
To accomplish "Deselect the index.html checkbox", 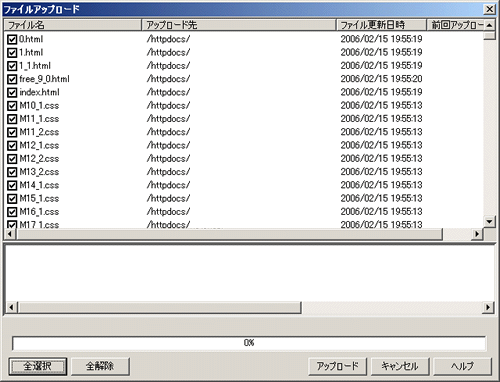I will 12,93.
